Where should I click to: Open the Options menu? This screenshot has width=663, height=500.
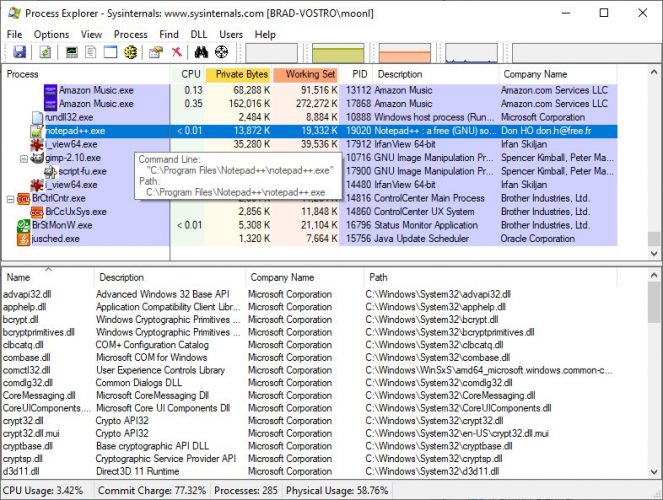point(51,34)
